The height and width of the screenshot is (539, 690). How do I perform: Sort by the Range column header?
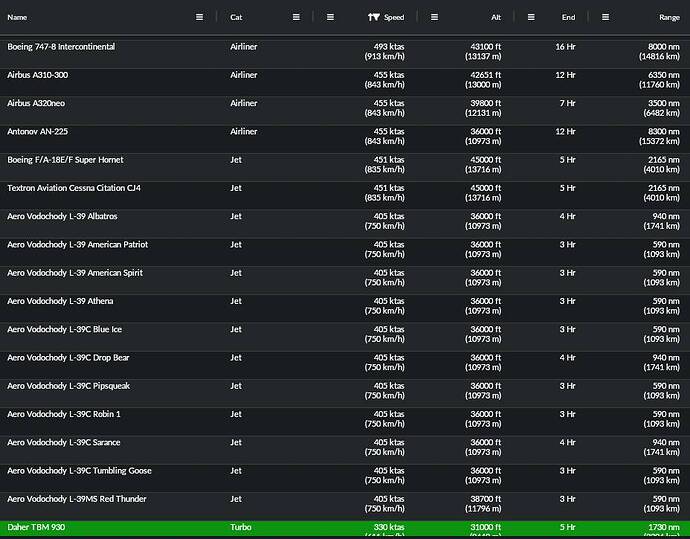[x=669, y=17]
